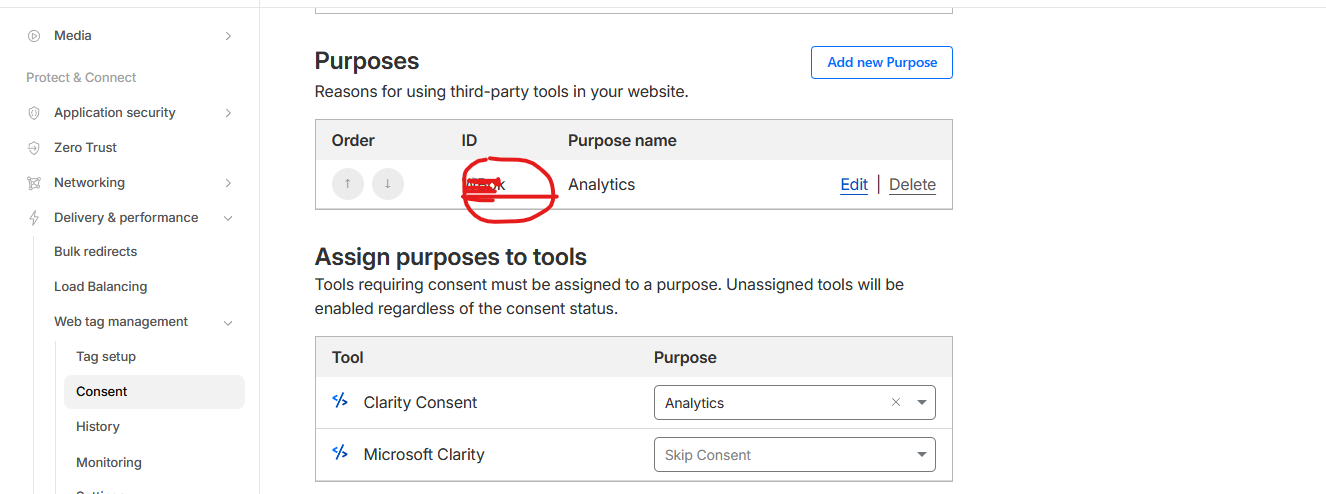Open the History page in sidebar
This screenshot has height=494, width=1326.
pos(98,427)
